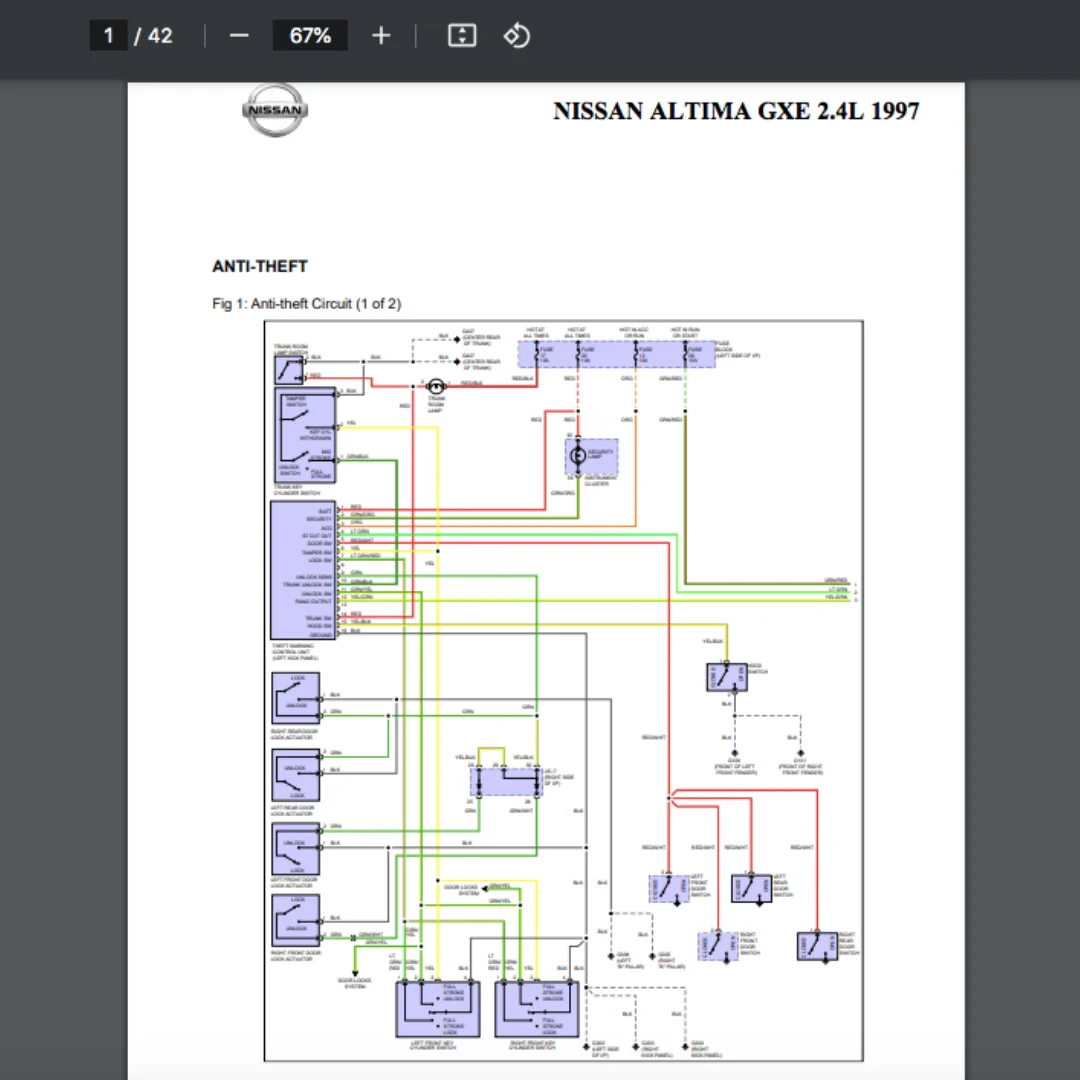
Task: Click the JC-7 junction connector block
Action: (506, 782)
